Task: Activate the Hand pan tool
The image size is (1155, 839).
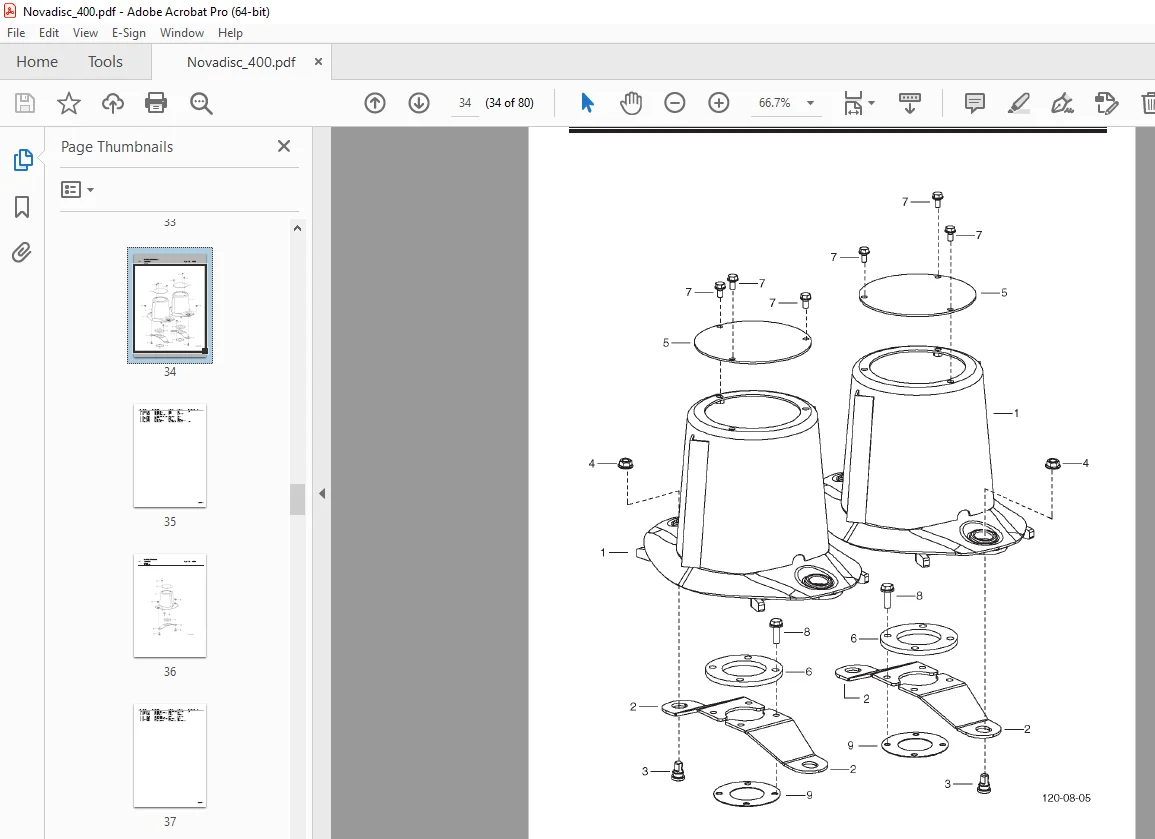Action: point(631,103)
